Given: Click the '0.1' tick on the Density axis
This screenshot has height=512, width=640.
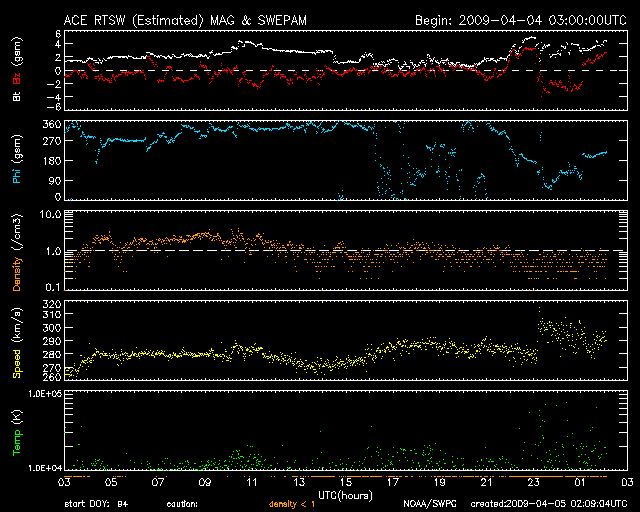Looking at the screenshot, I should tap(53, 287).
